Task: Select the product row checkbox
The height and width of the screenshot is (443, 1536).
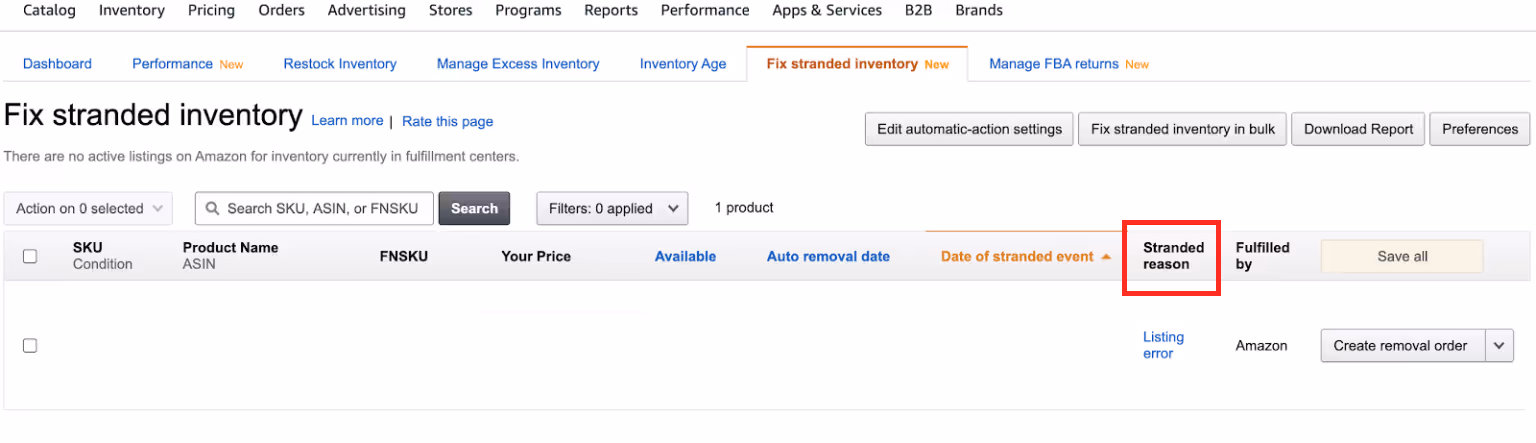Action: [30, 346]
